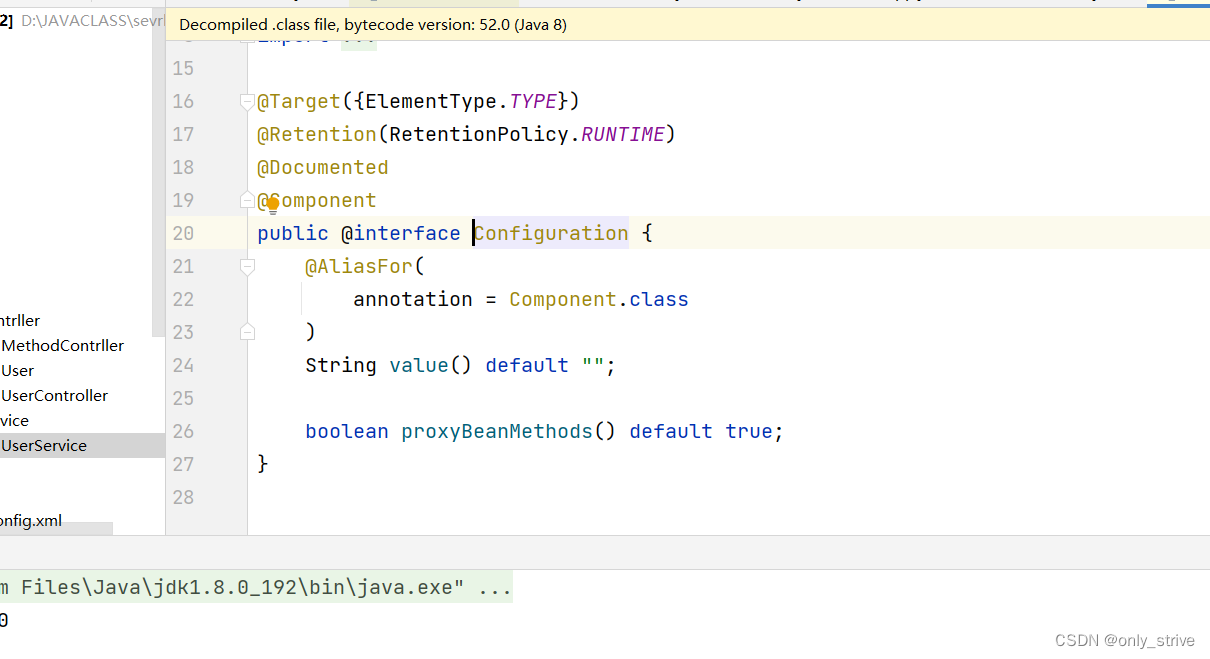
Task: Click the java.exe command line in console
Action: [256, 587]
